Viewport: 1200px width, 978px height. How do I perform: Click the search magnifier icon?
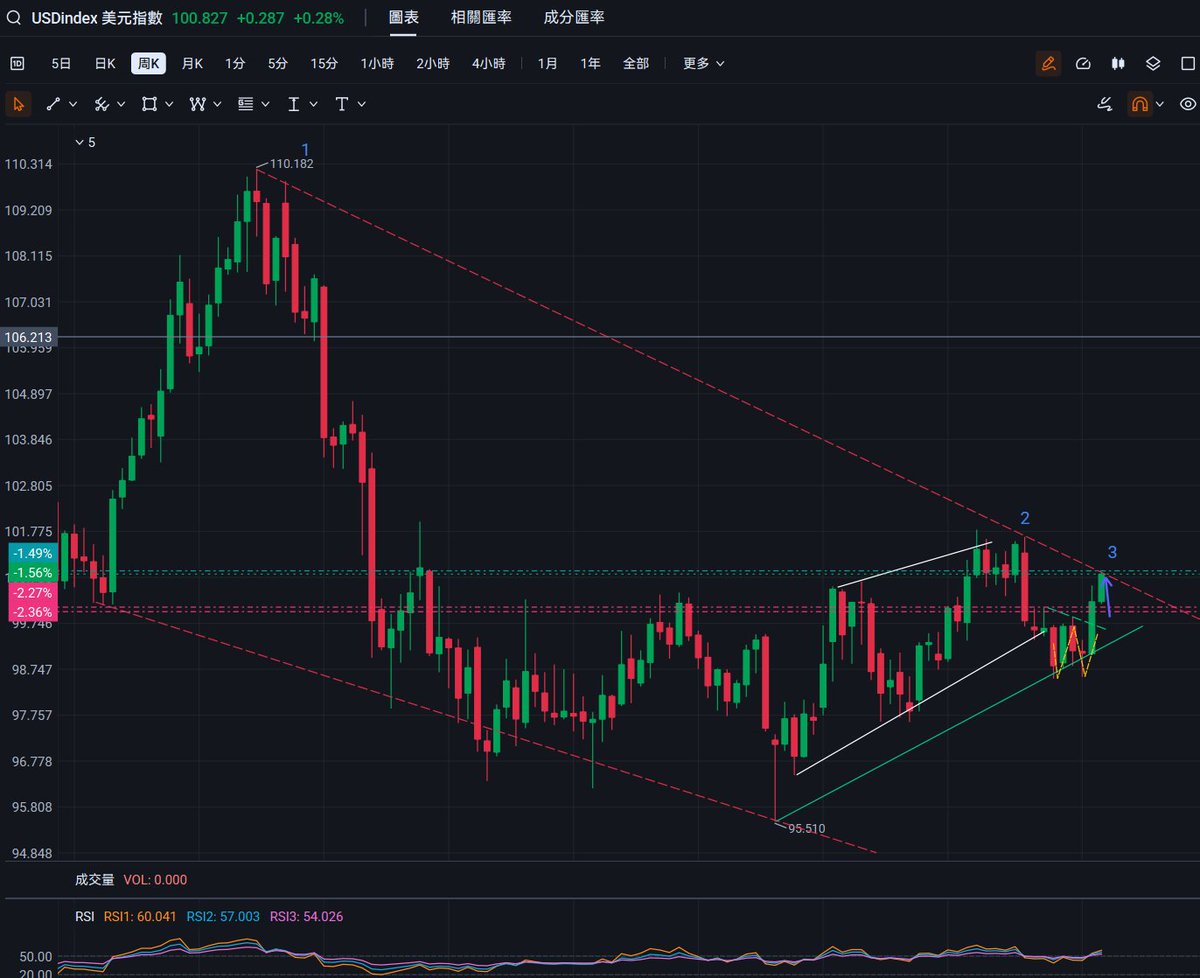tap(15, 18)
